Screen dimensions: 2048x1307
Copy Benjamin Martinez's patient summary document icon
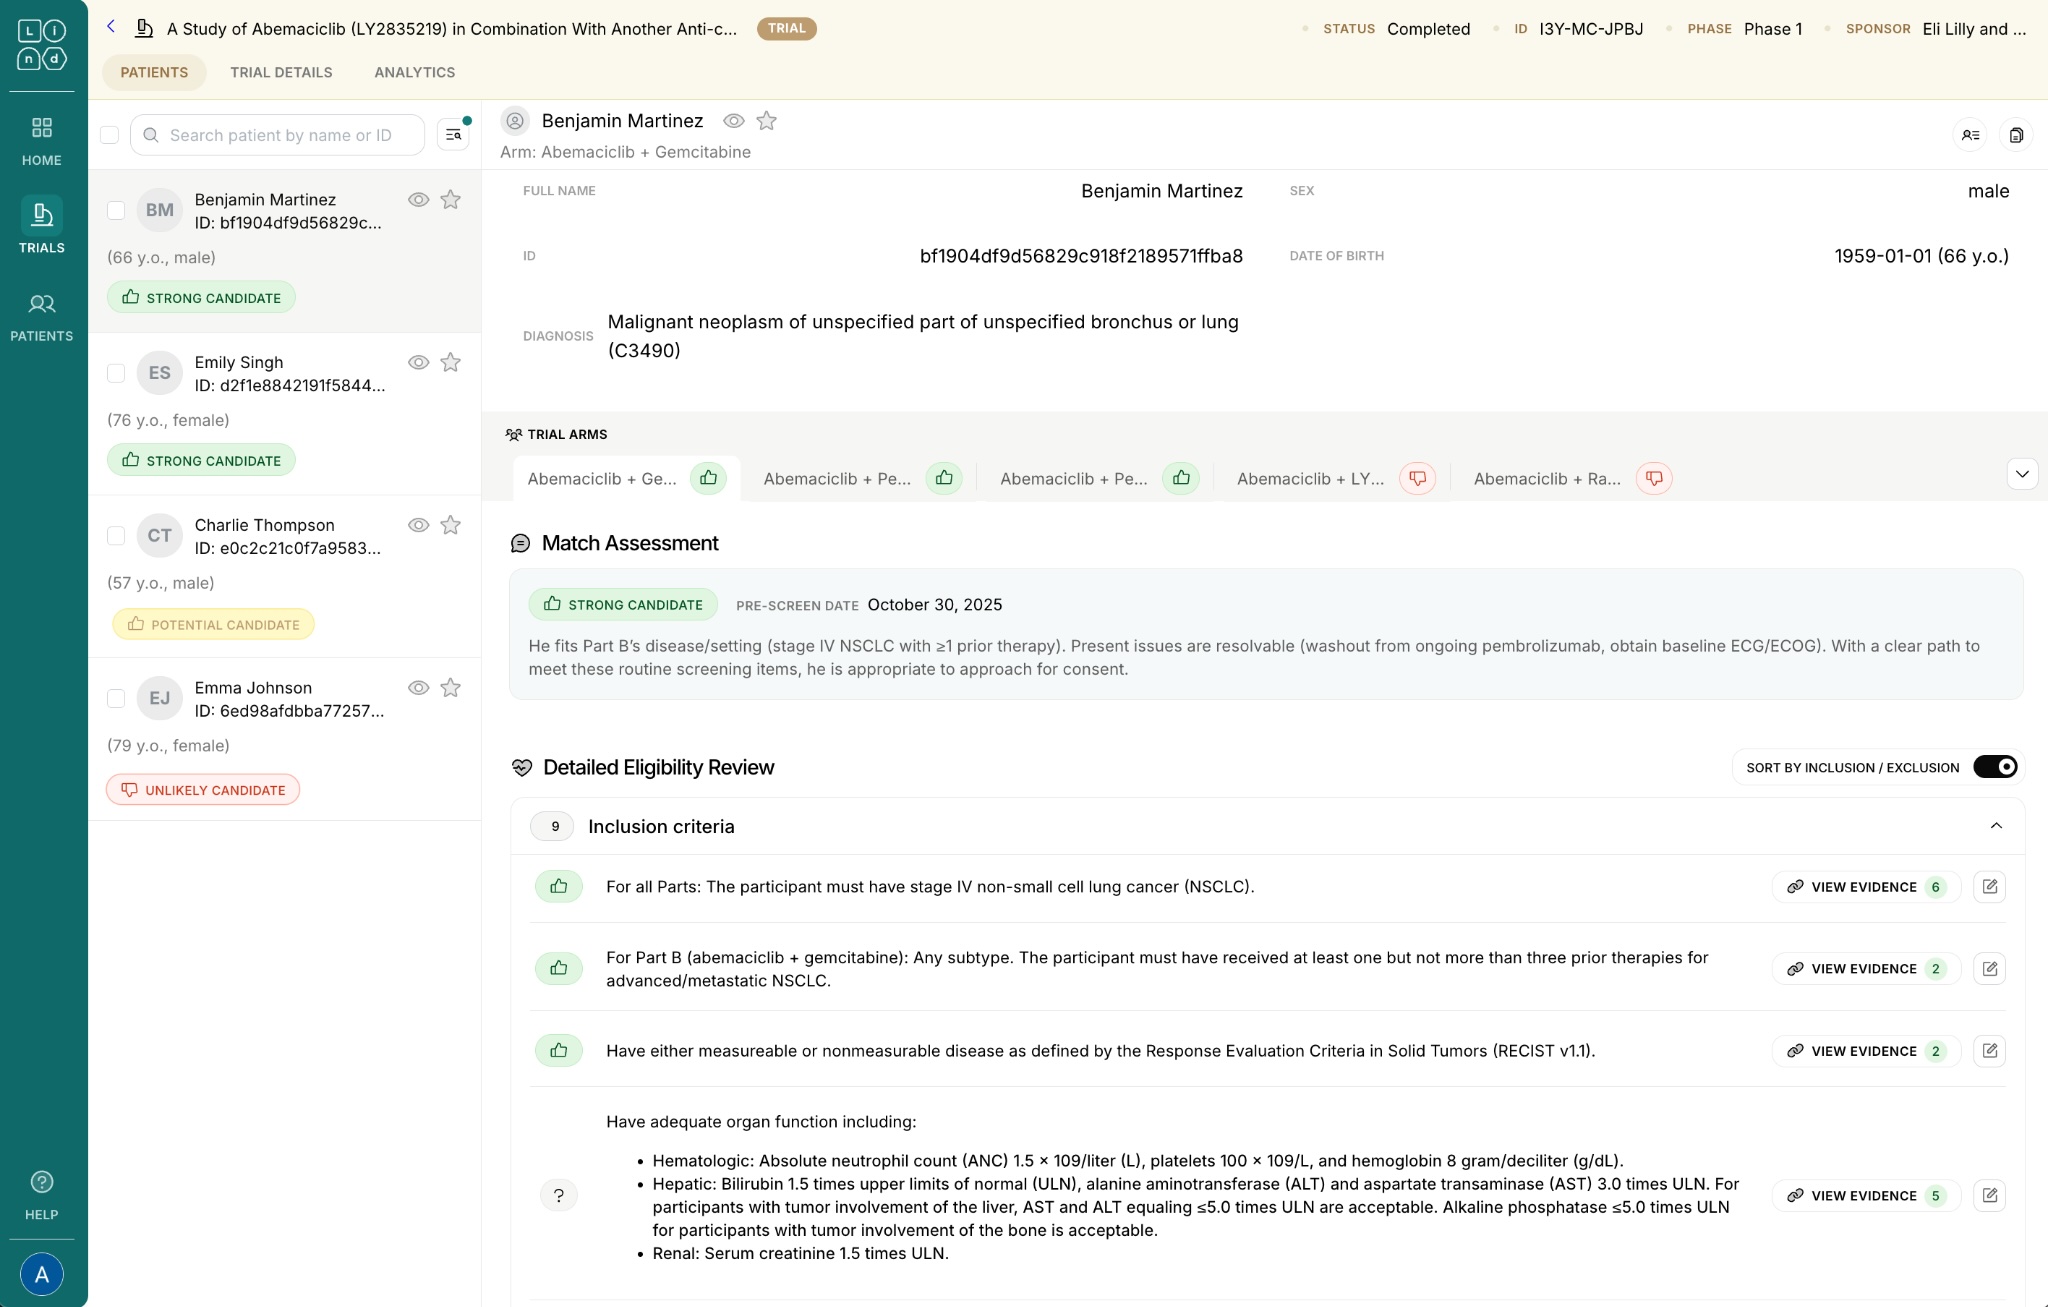(x=2015, y=135)
